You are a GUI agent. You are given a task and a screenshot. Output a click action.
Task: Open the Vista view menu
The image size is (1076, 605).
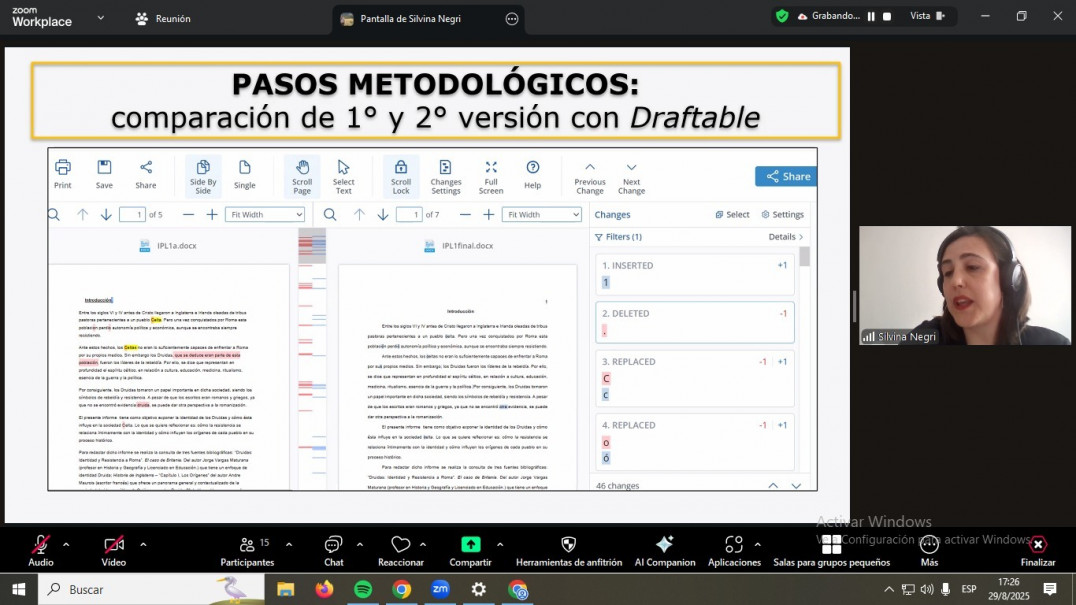click(927, 16)
